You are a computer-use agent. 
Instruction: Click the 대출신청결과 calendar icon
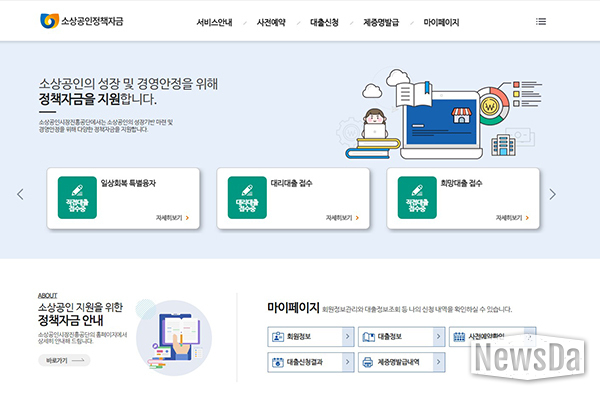(x=277, y=362)
